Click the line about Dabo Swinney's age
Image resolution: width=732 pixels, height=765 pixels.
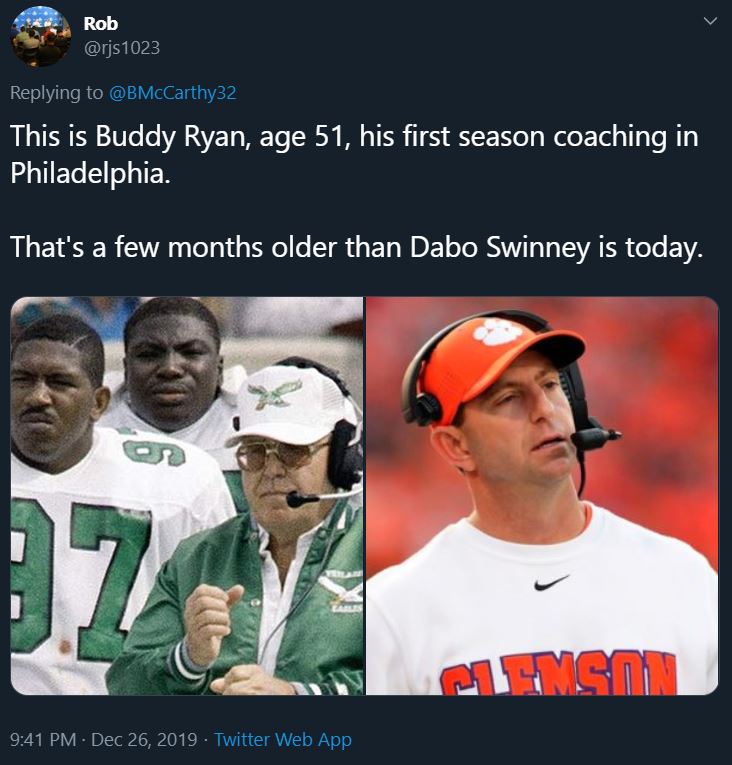pyautogui.click(x=356, y=247)
